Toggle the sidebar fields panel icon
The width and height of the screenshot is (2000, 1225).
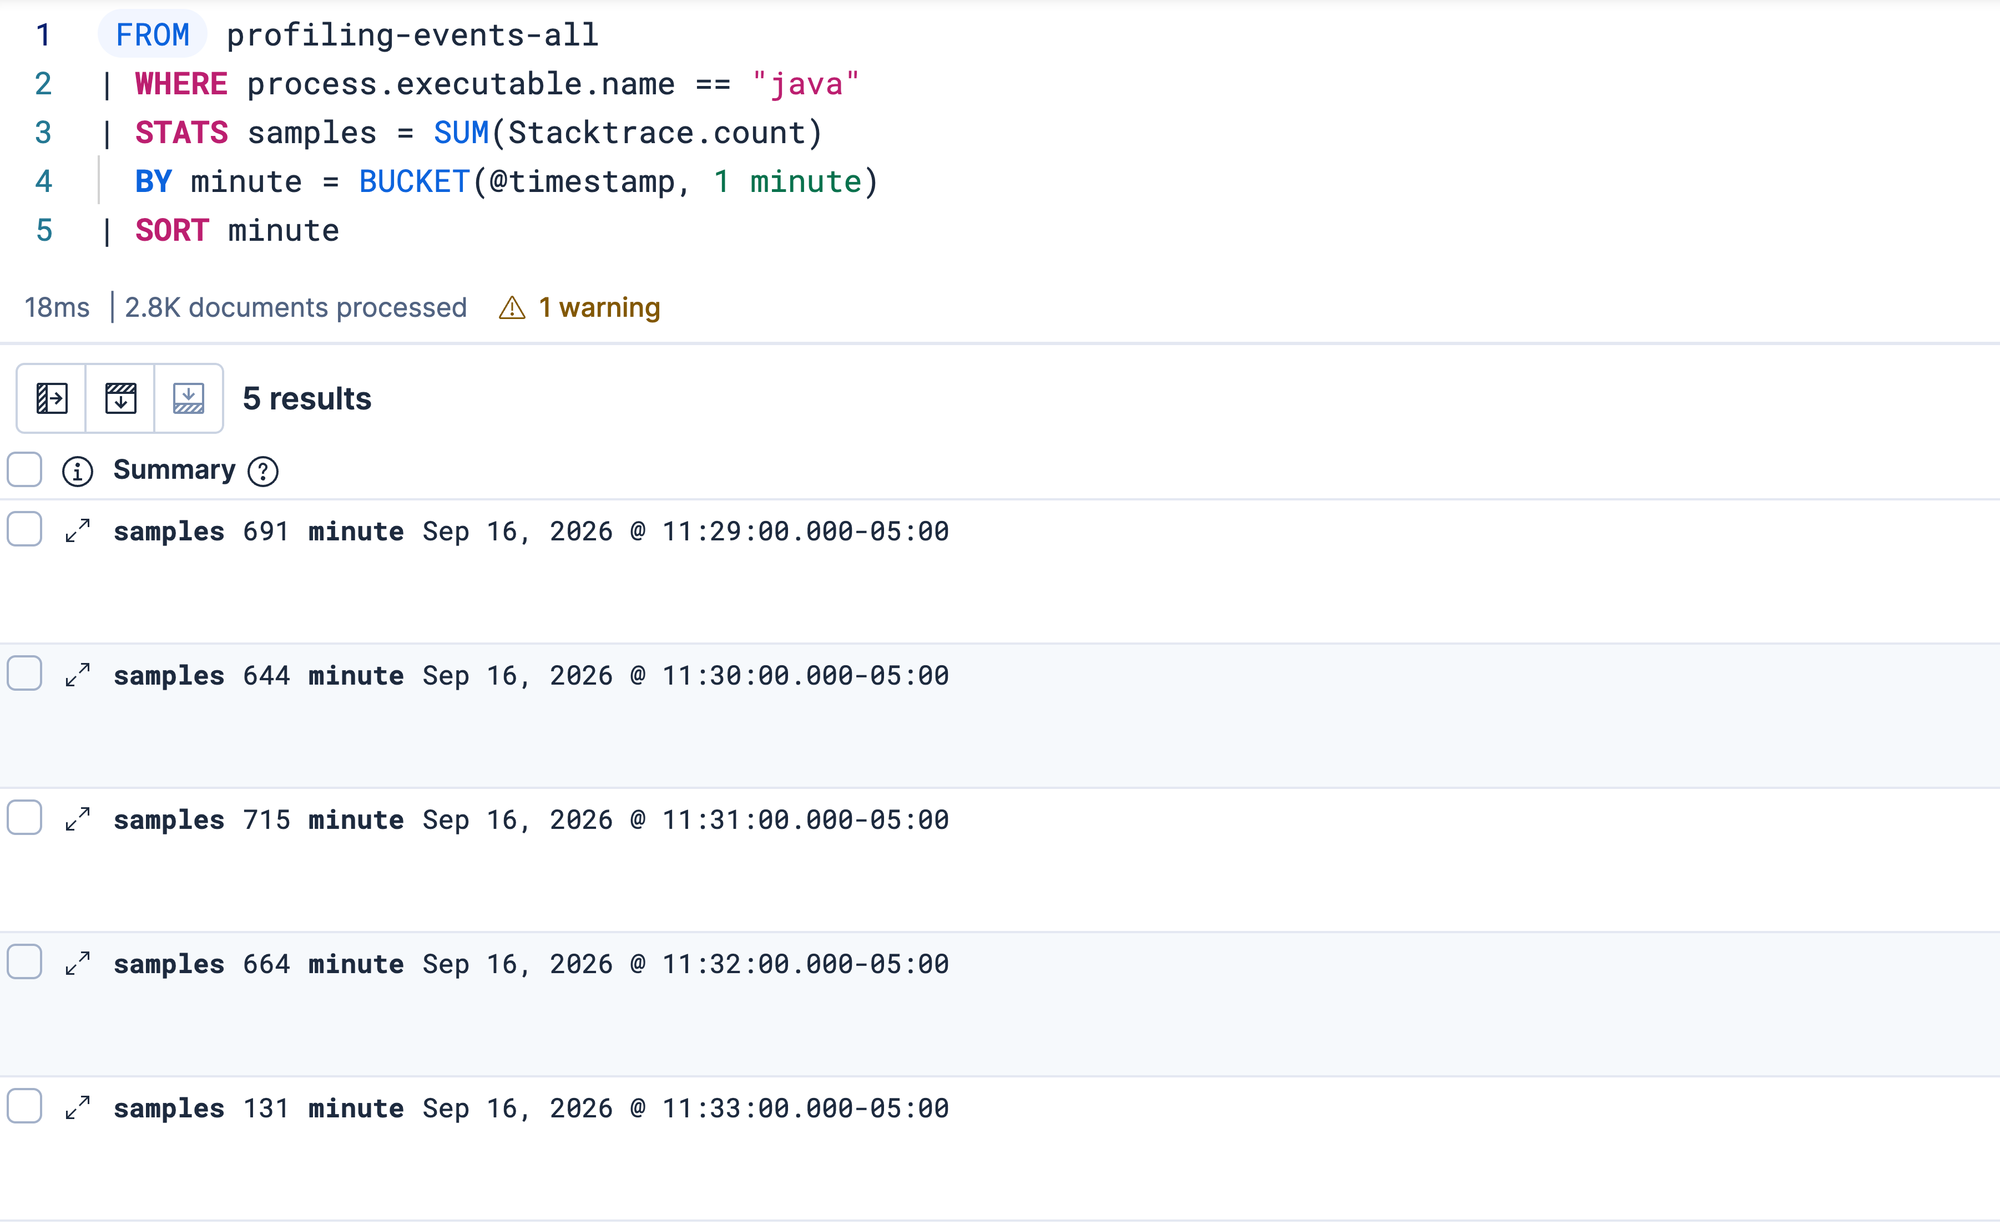[52, 398]
